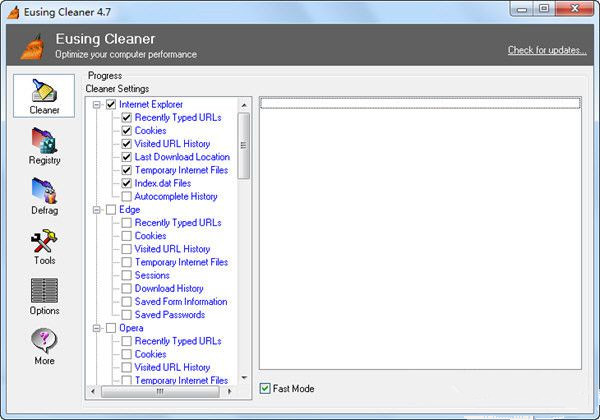This screenshot has height=420, width=600.
Task: Uncheck Index.dat Files checkbox
Action: 127,183
